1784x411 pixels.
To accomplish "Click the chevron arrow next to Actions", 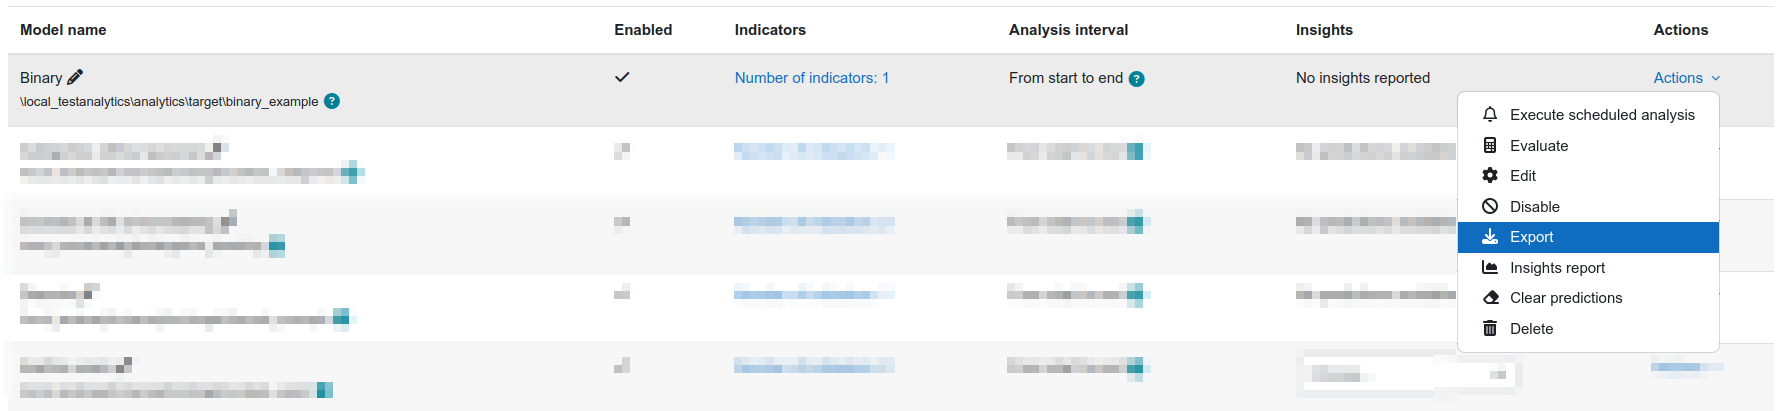I will click(1716, 78).
